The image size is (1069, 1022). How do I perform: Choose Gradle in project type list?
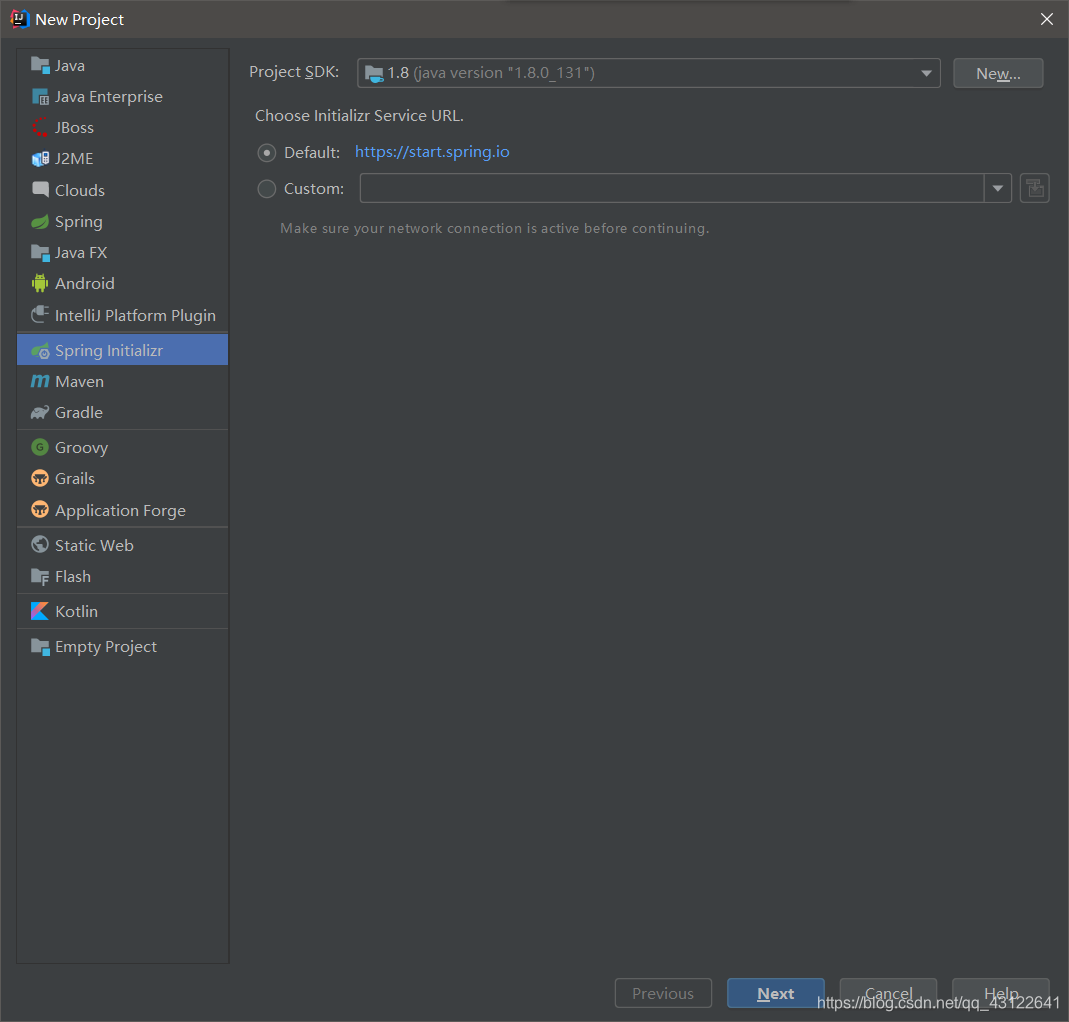point(123,412)
